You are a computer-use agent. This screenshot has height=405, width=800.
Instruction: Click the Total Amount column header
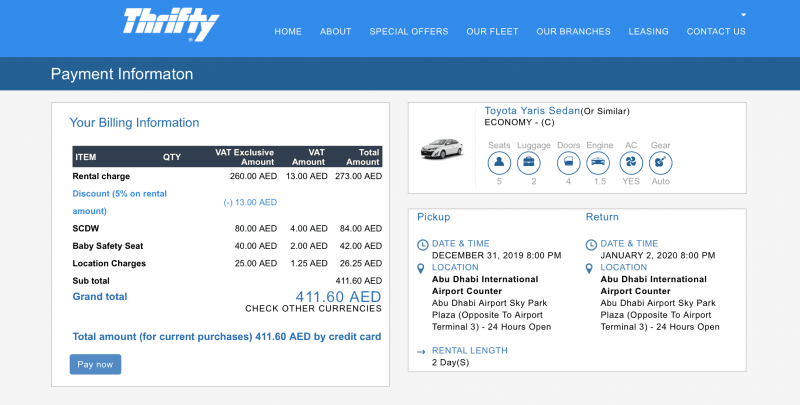(363, 157)
